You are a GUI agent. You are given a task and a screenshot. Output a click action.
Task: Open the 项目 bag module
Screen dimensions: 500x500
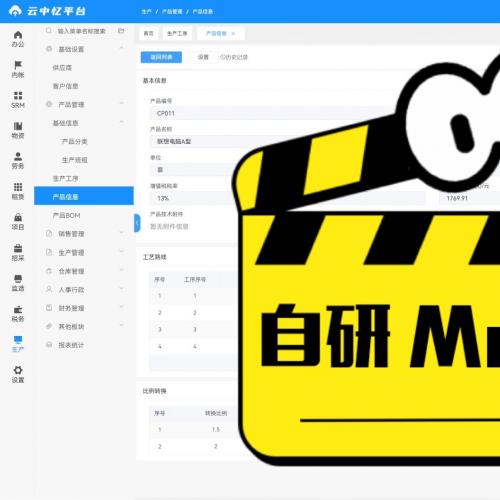(x=18, y=222)
